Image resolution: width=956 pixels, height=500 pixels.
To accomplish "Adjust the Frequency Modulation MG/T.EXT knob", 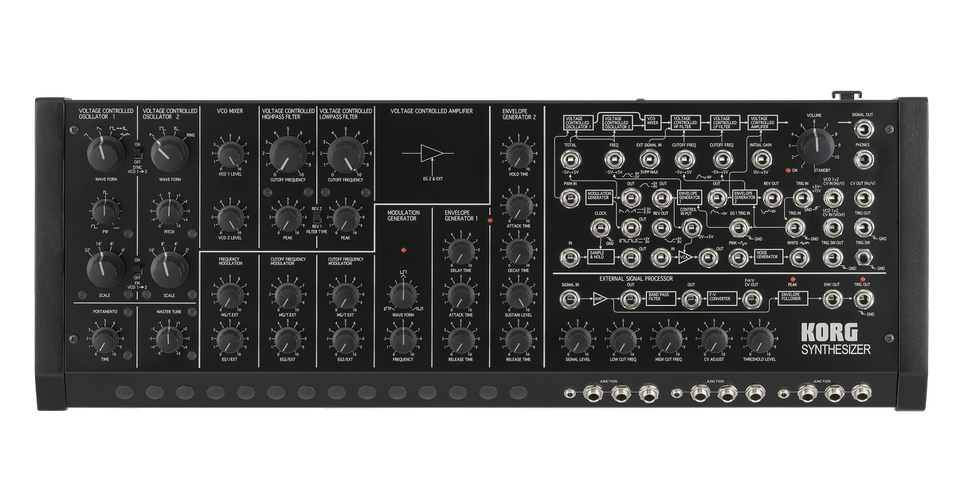I will 229,296.
